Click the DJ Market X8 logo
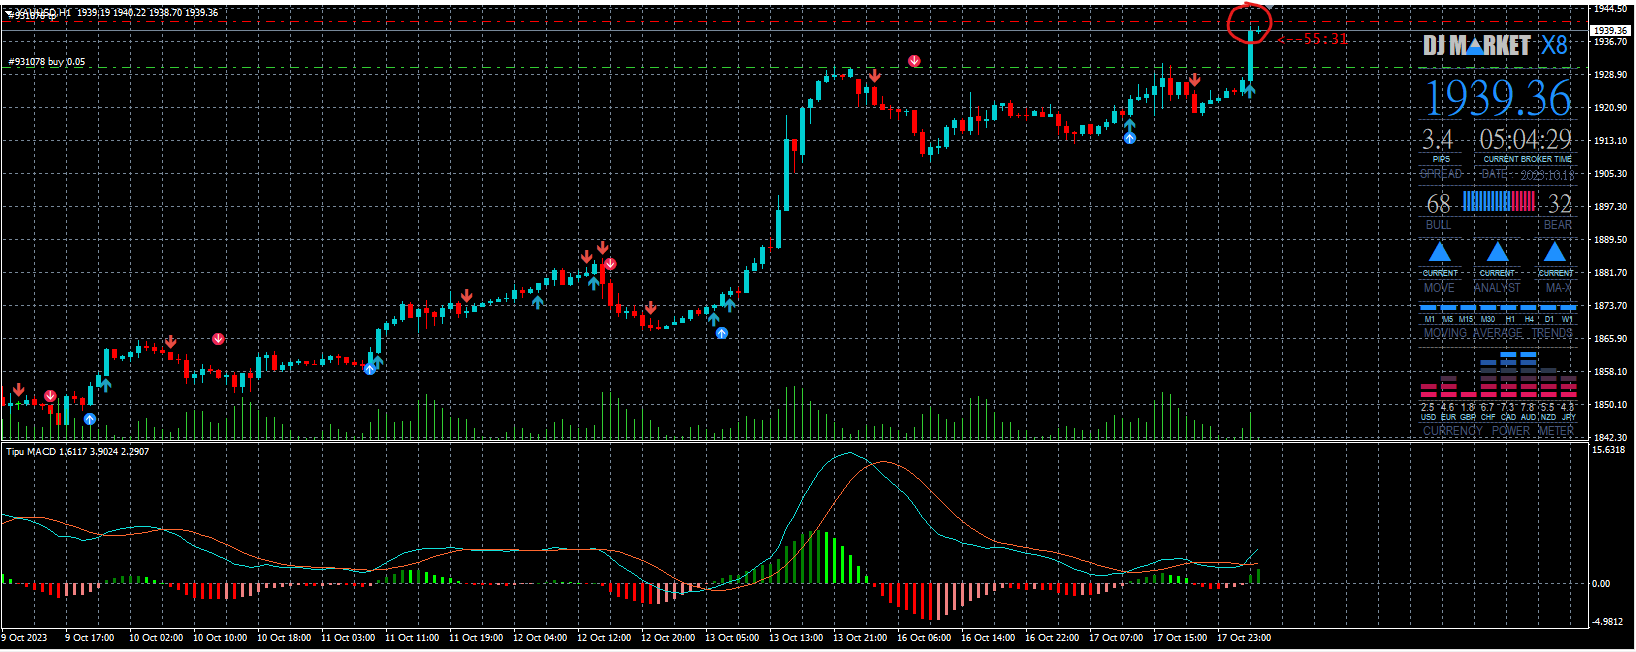Image resolution: width=1636 pixels, height=652 pixels. click(x=1495, y=45)
